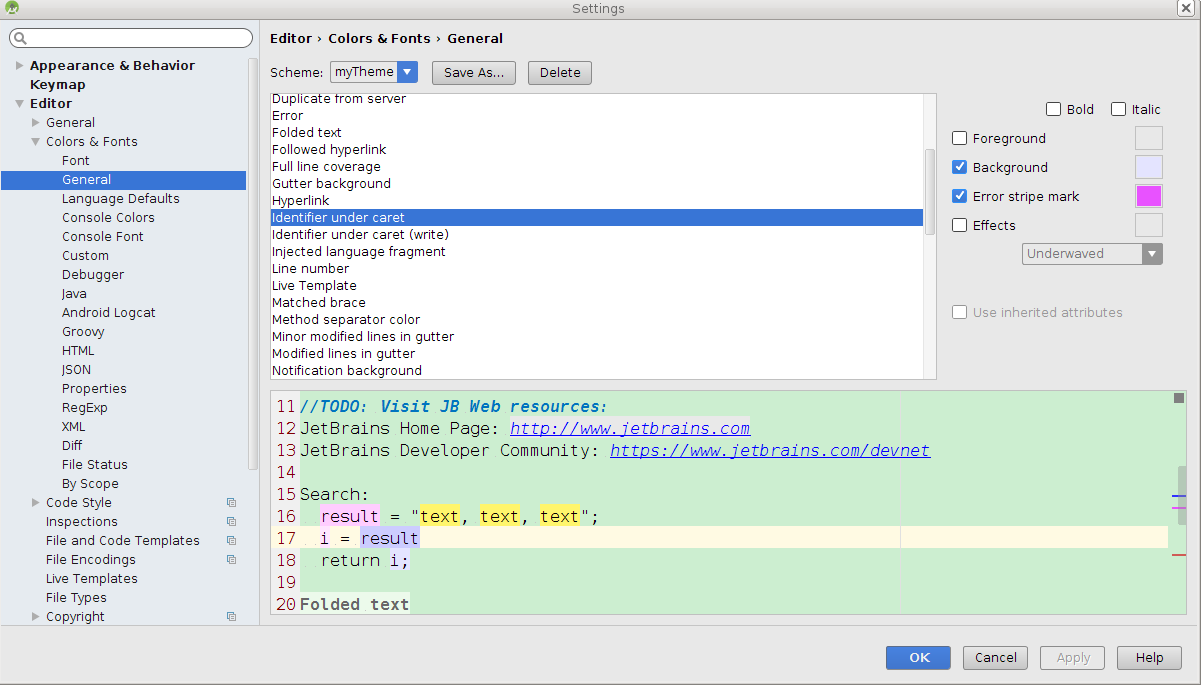Viewport: 1201px width, 686px height.
Task: Click the Save As button
Action: coord(473,72)
